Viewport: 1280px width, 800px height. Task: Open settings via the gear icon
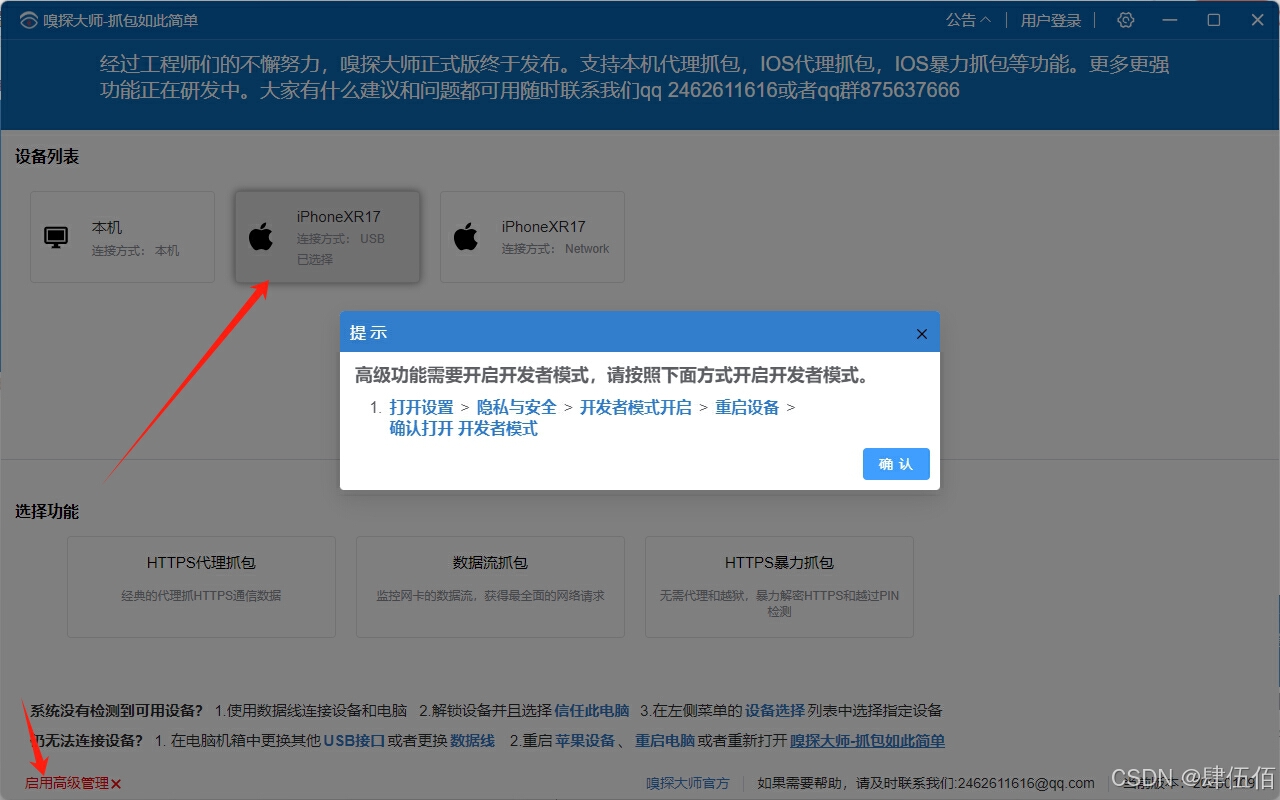pyautogui.click(x=1125, y=20)
